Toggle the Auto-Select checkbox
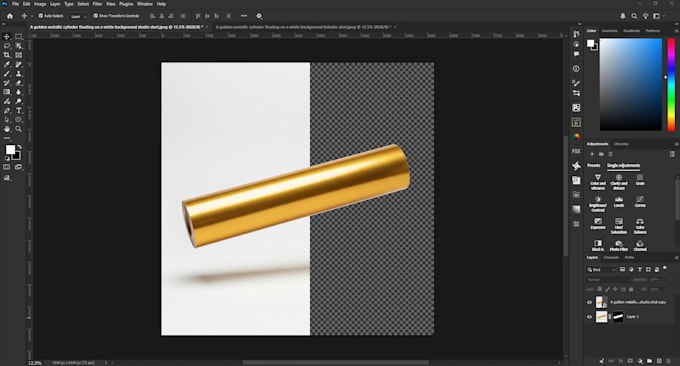The width and height of the screenshot is (680, 366). (x=41, y=16)
